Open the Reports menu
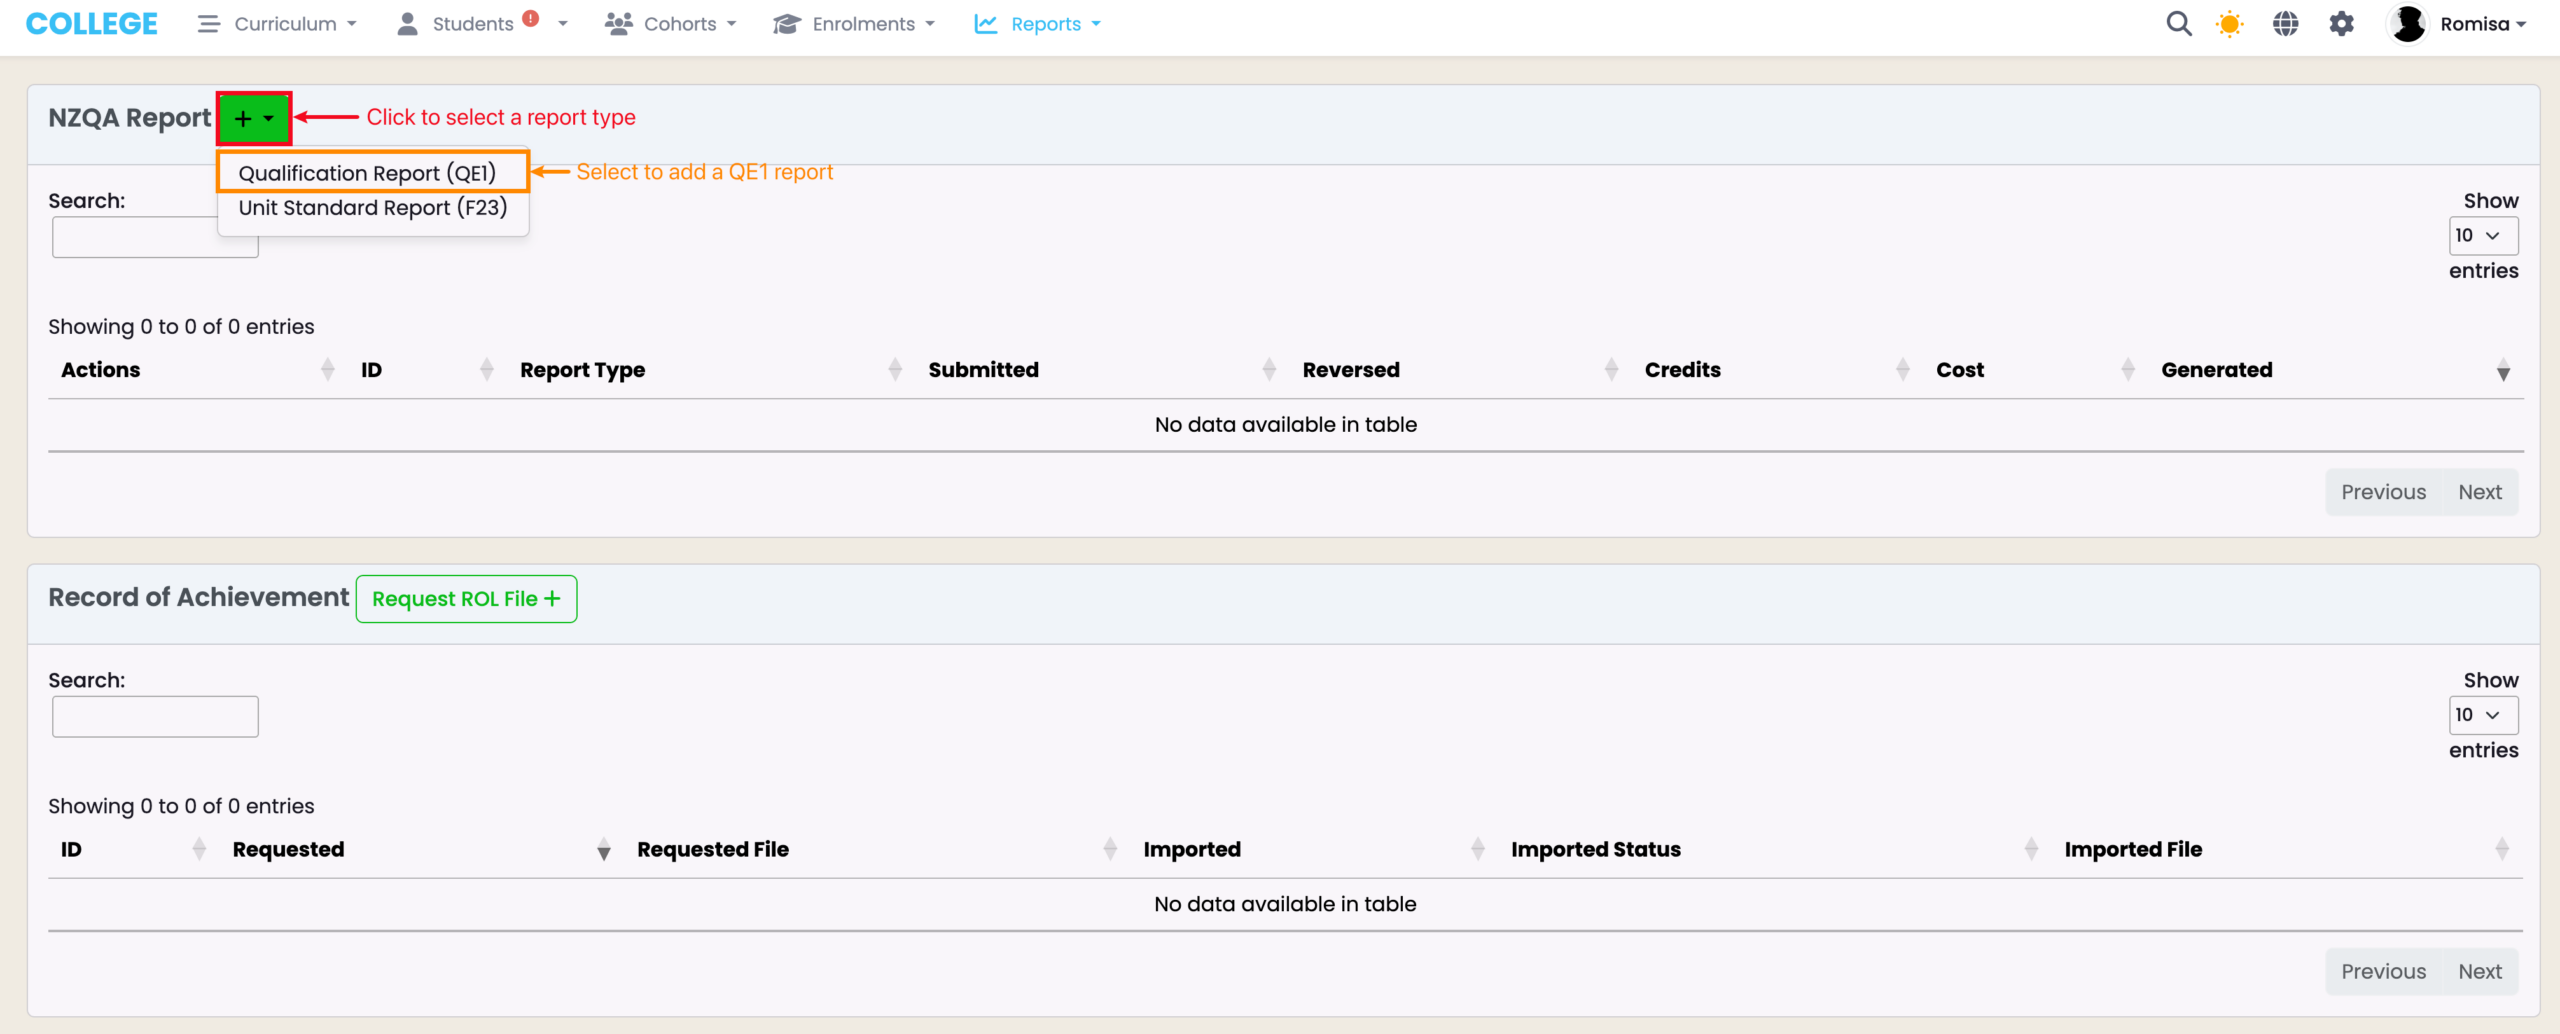The height and width of the screenshot is (1034, 2560). click(x=1037, y=24)
